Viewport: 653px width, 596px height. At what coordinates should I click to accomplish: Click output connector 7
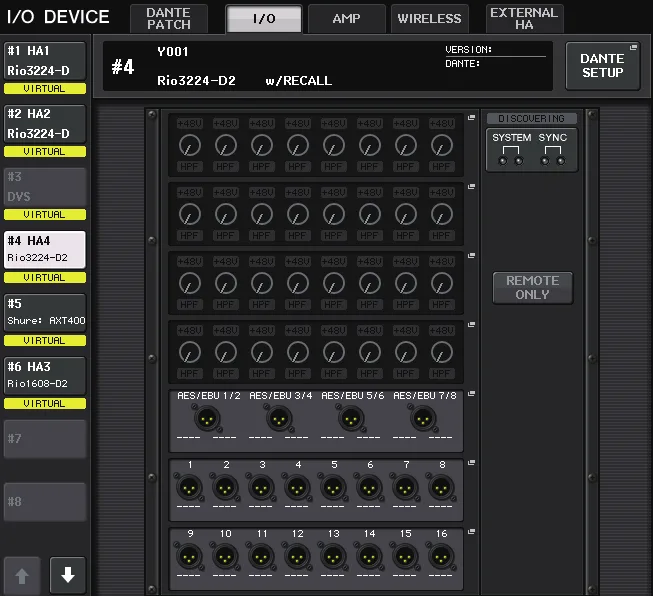coord(405,487)
